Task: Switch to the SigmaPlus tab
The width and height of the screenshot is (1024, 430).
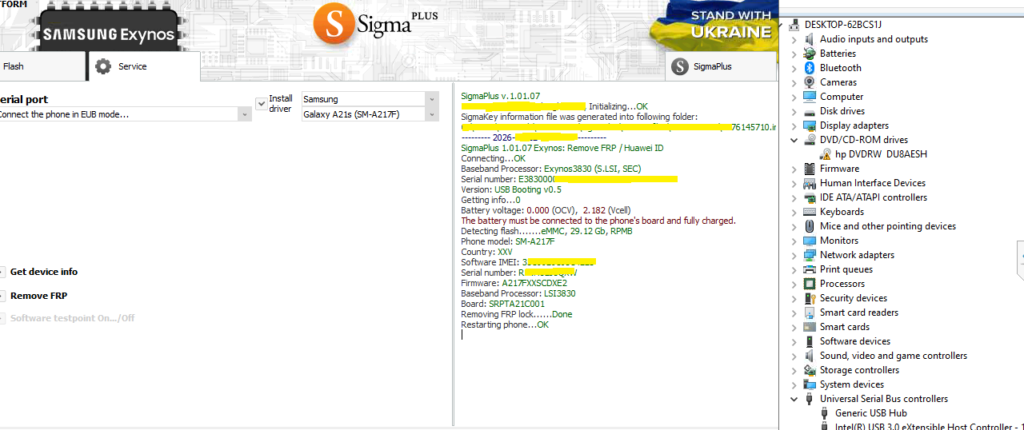Action: (x=720, y=67)
